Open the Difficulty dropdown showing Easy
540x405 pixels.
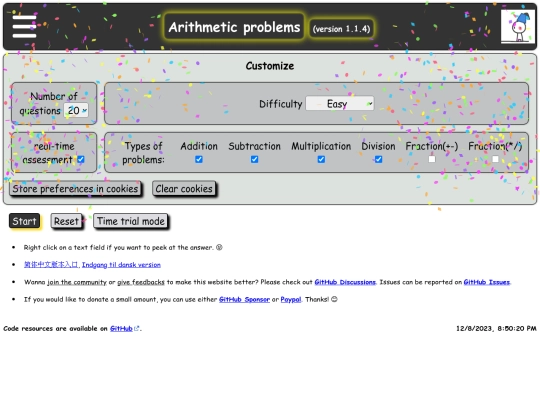(340, 104)
